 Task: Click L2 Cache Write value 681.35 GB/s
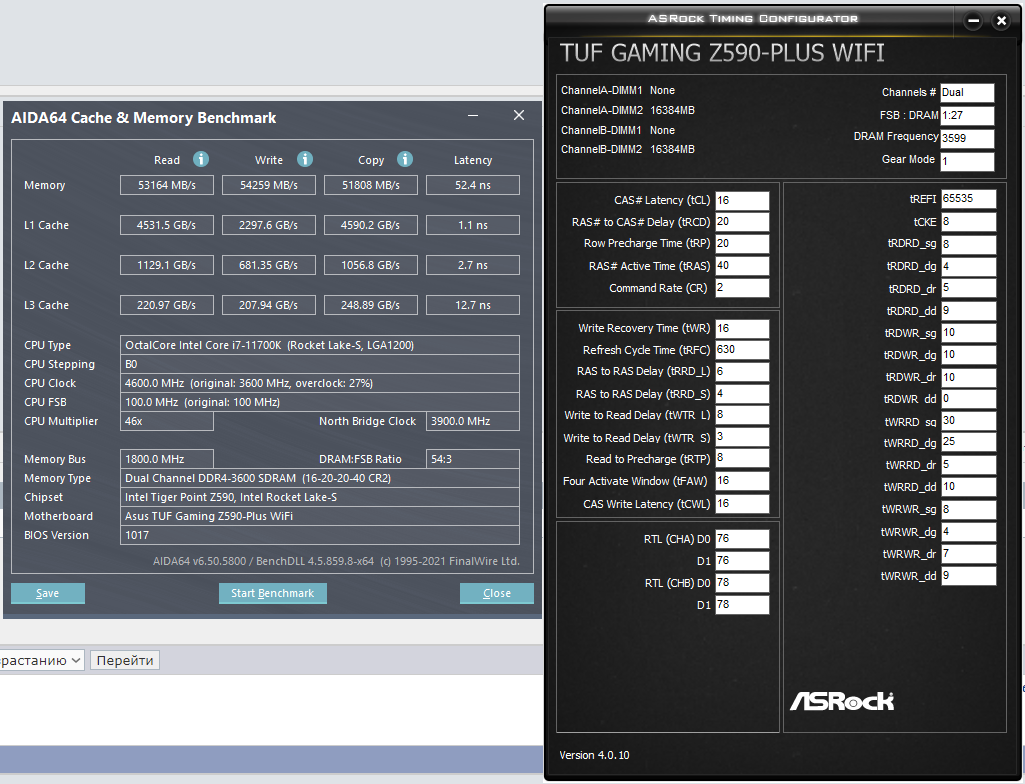(269, 265)
